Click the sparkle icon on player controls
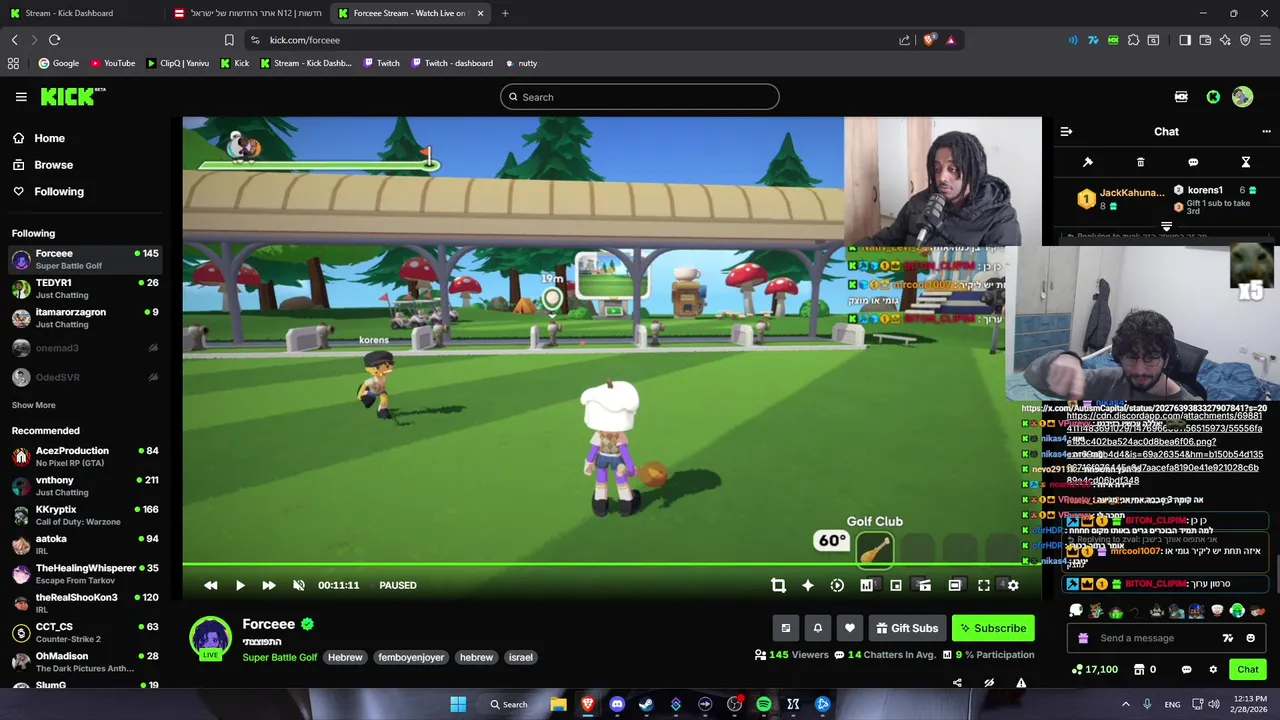This screenshot has height=720, width=1280. pos(808,585)
